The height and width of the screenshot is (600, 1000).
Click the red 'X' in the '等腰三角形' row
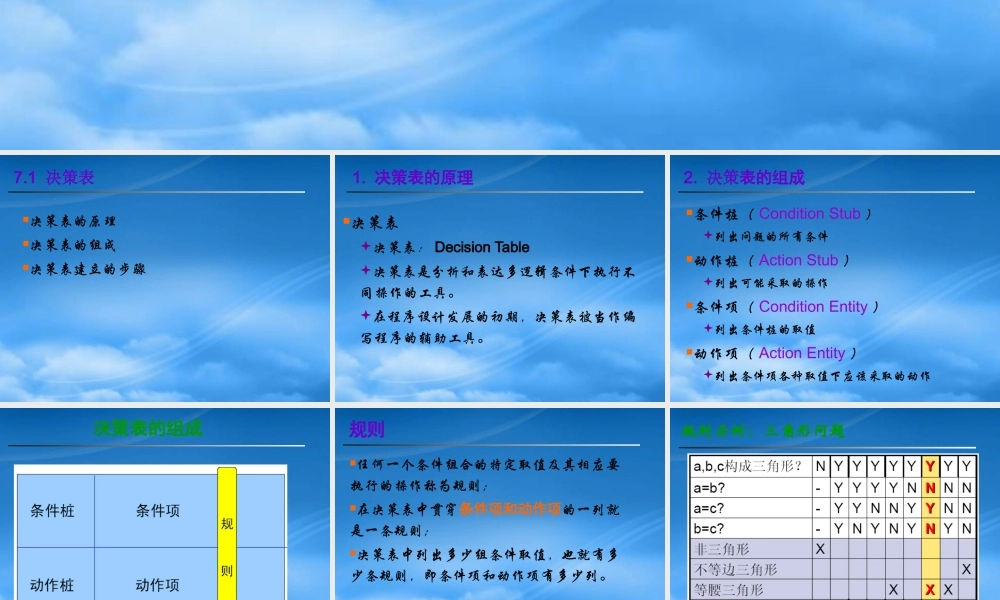click(x=930, y=590)
